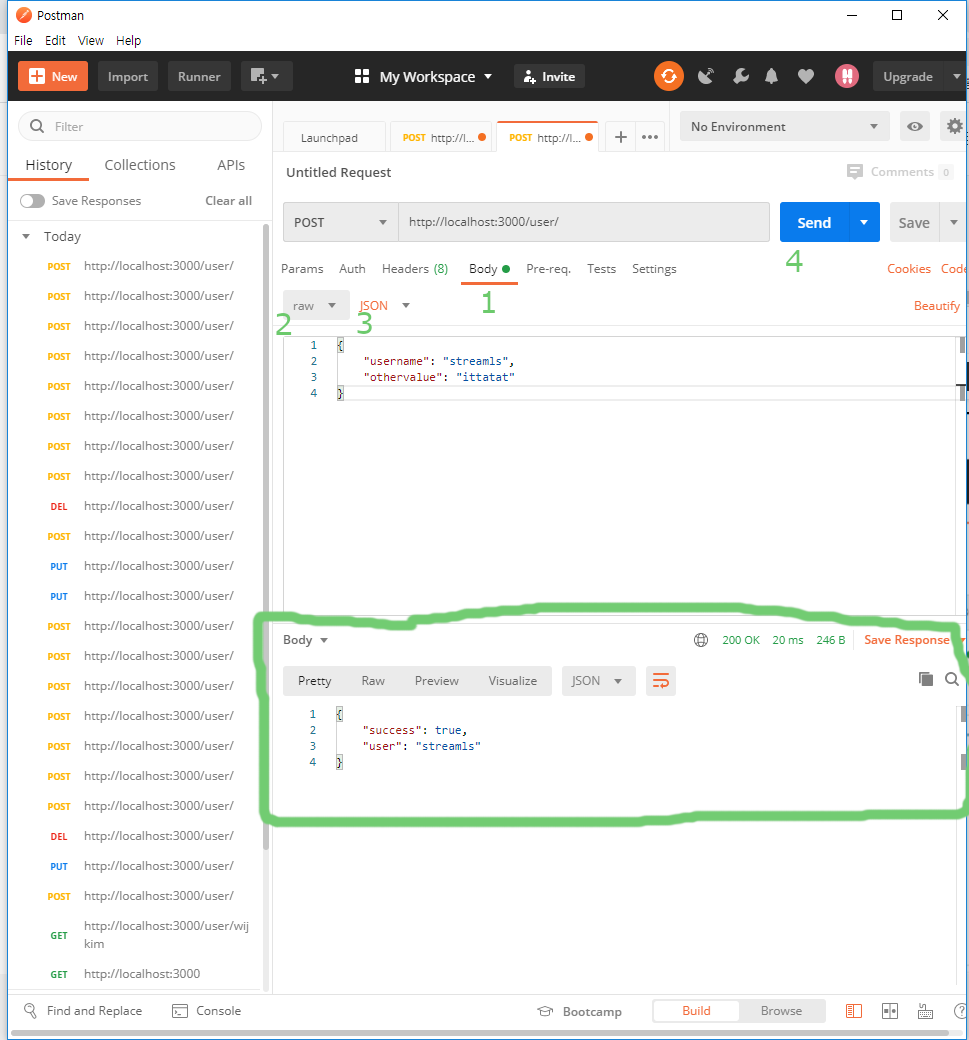The height and width of the screenshot is (1040, 969).
Task: Open the wrench settings icon
Action: [x=740, y=76]
